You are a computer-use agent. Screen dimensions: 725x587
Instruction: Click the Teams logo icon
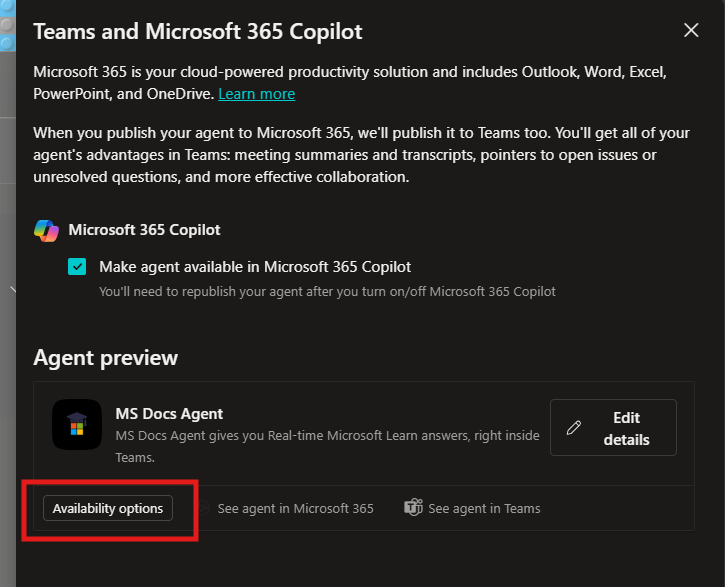tap(413, 508)
